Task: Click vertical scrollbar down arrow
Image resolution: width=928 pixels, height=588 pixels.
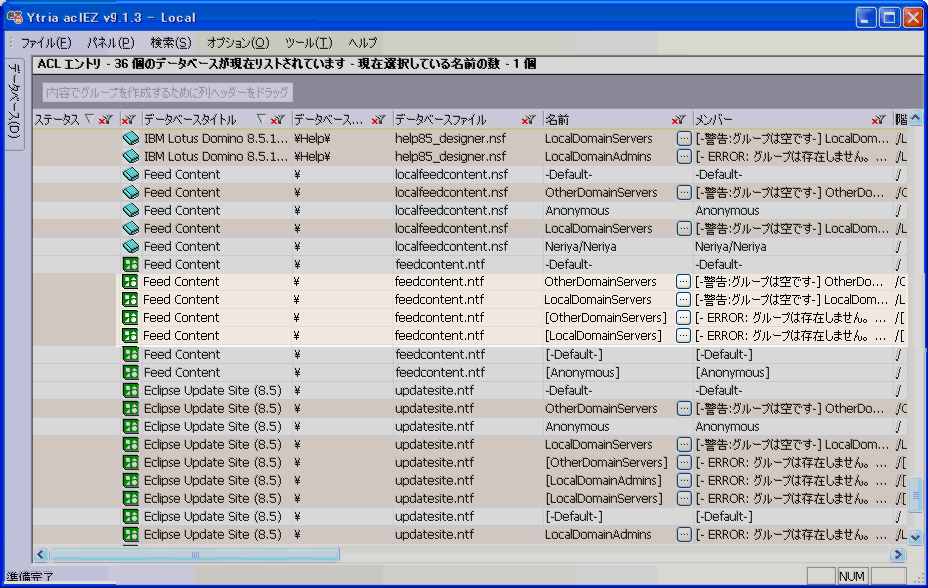Action: pos(915,537)
